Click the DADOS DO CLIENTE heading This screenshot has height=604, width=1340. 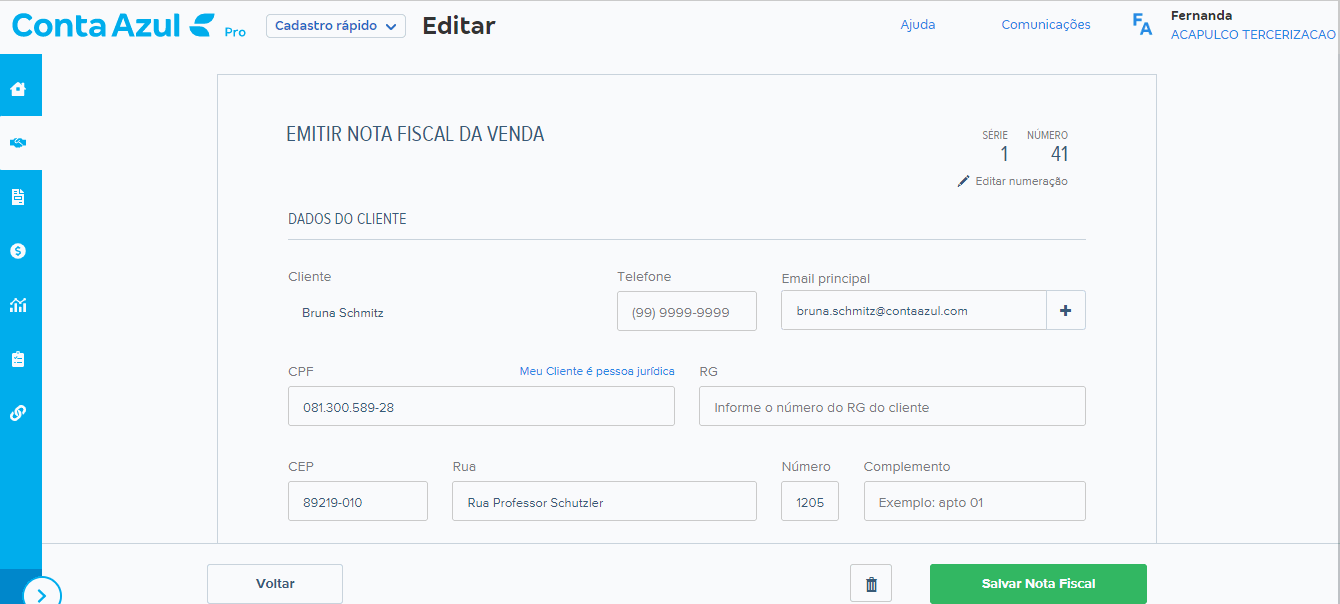(x=347, y=219)
